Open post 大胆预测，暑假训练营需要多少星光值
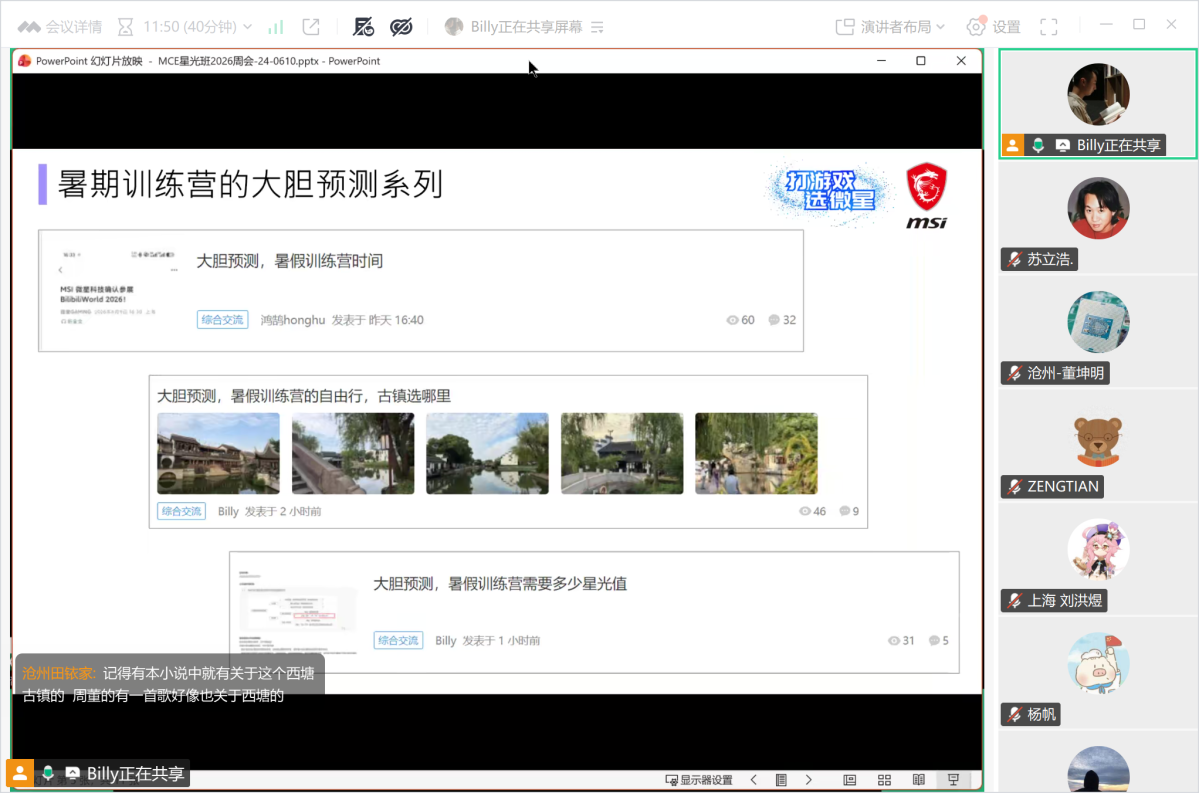 click(499, 584)
